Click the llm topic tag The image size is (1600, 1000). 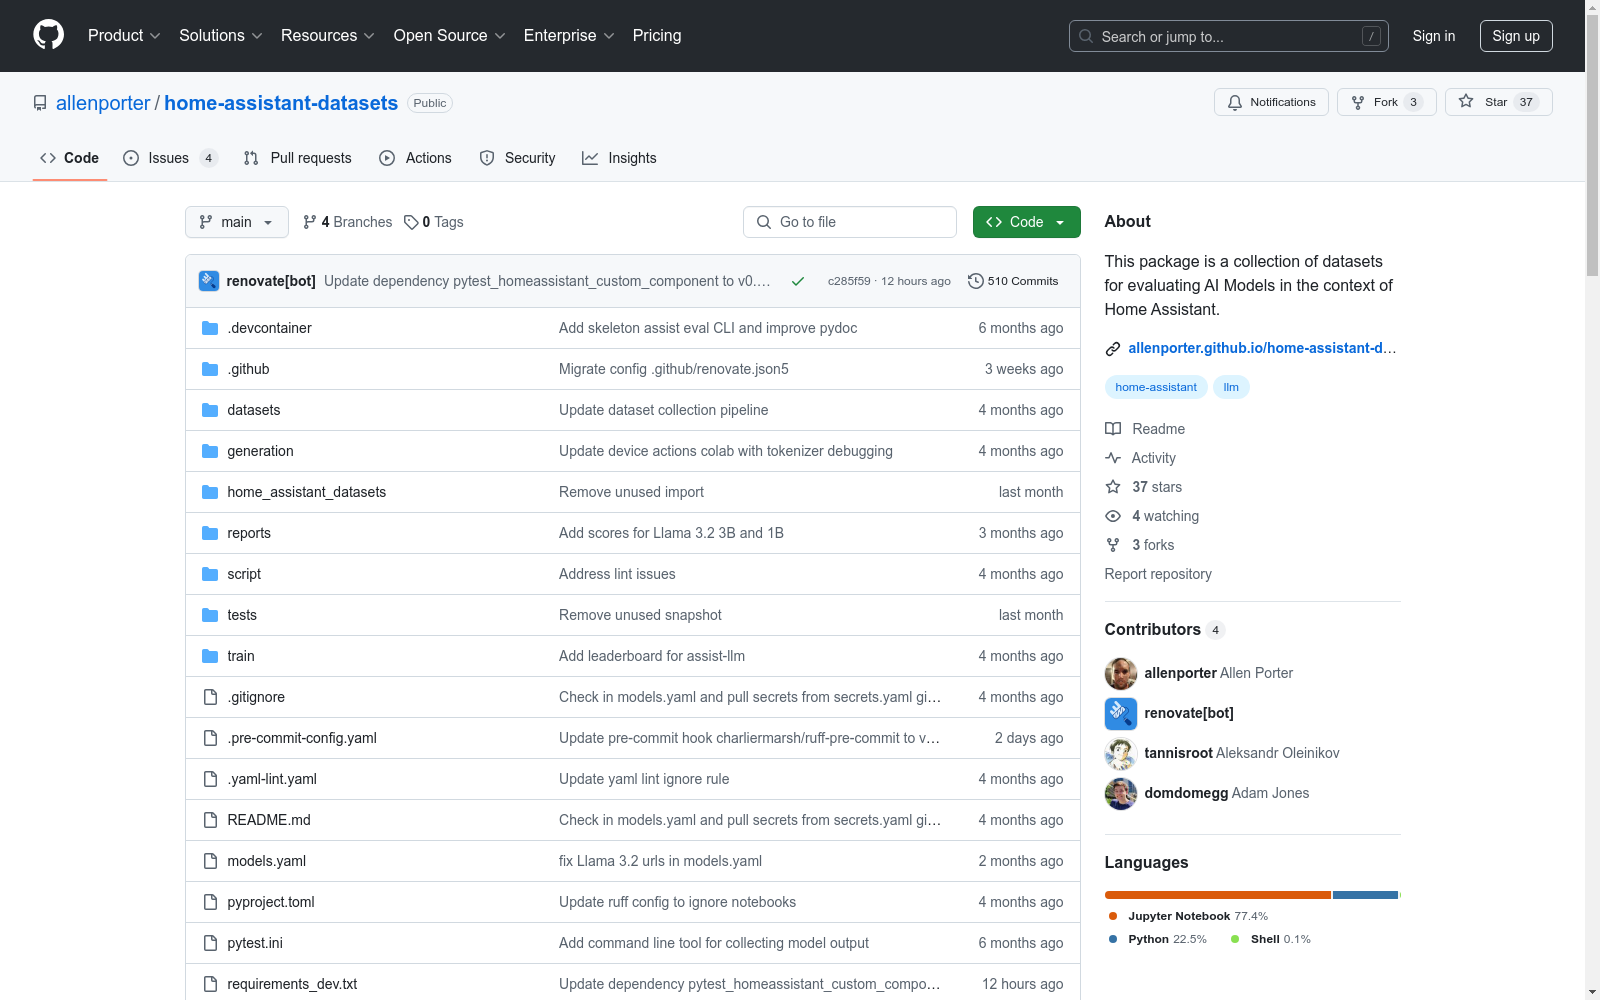point(1231,387)
